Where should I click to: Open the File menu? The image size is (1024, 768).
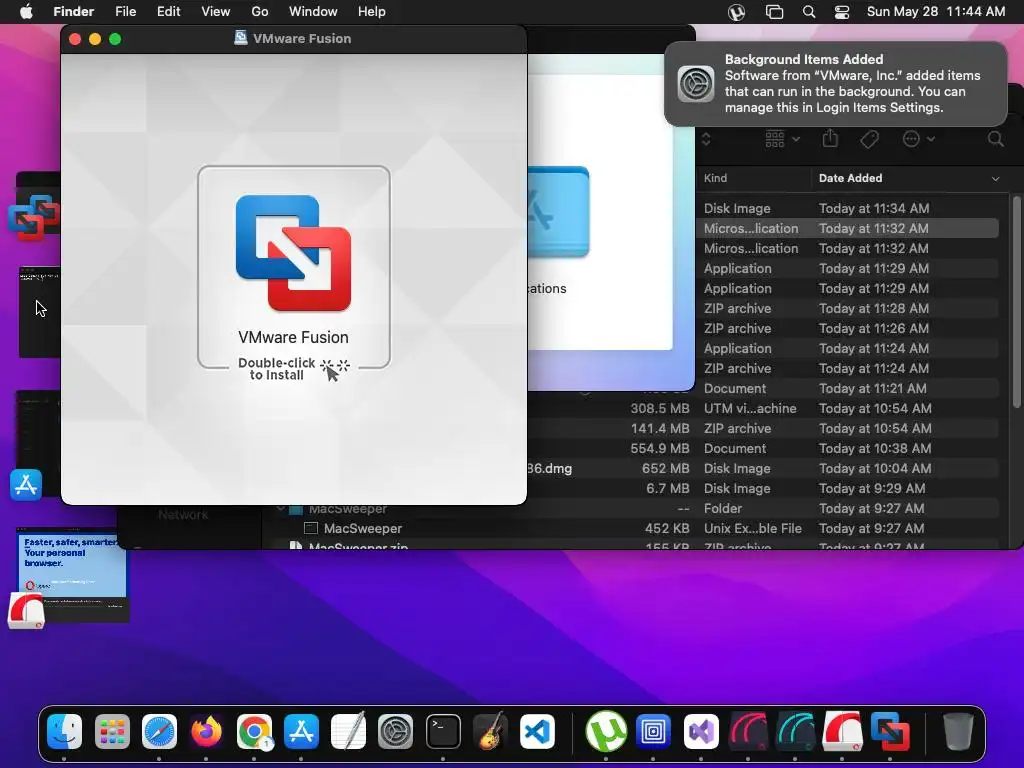coord(125,12)
